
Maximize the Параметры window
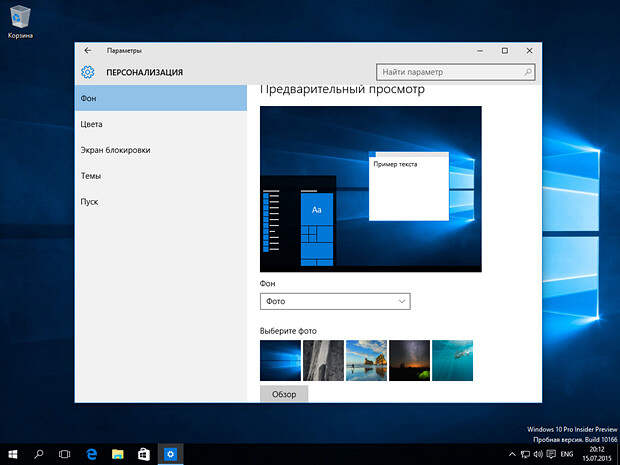tap(505, 51)
